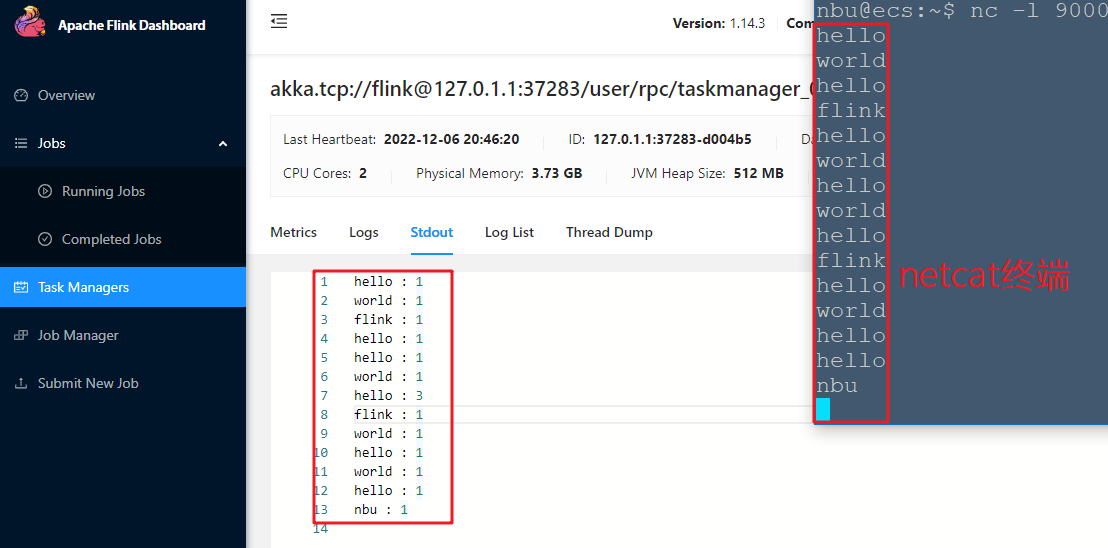The height and width of the screenshot is (548, 1108).
Task: Switch to the Metrics tab
Action: (x=293, y=232)
